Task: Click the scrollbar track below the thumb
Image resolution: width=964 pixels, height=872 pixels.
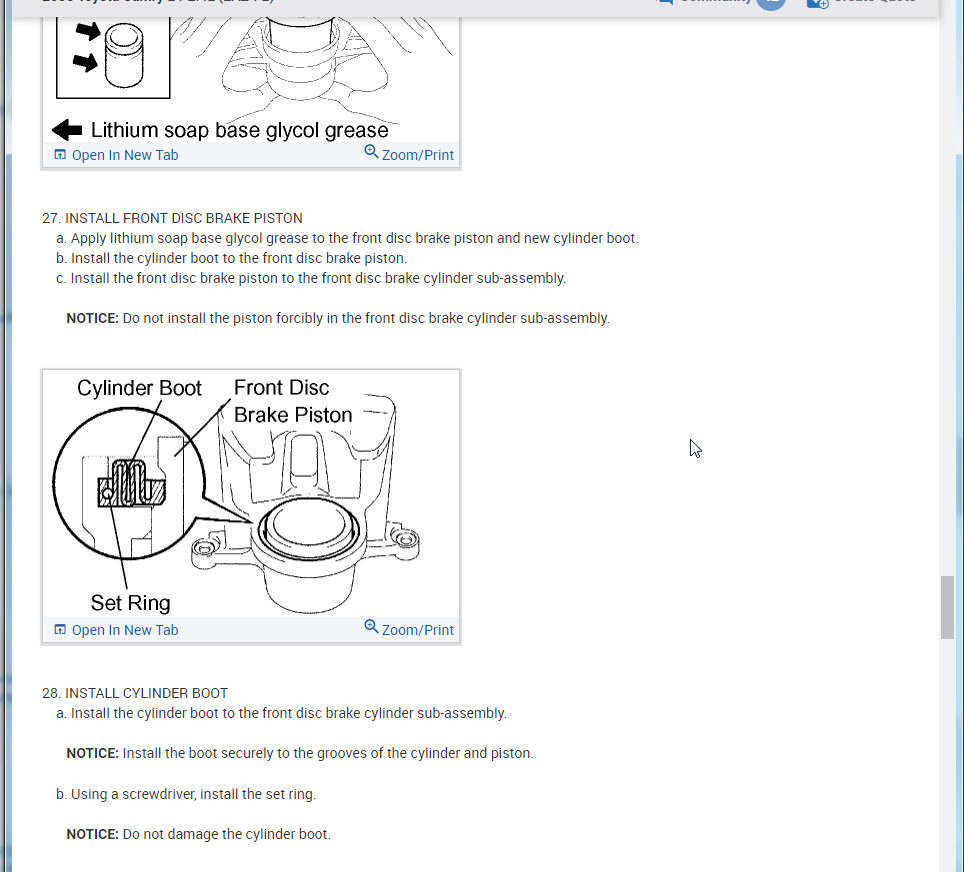Action: 947,755
